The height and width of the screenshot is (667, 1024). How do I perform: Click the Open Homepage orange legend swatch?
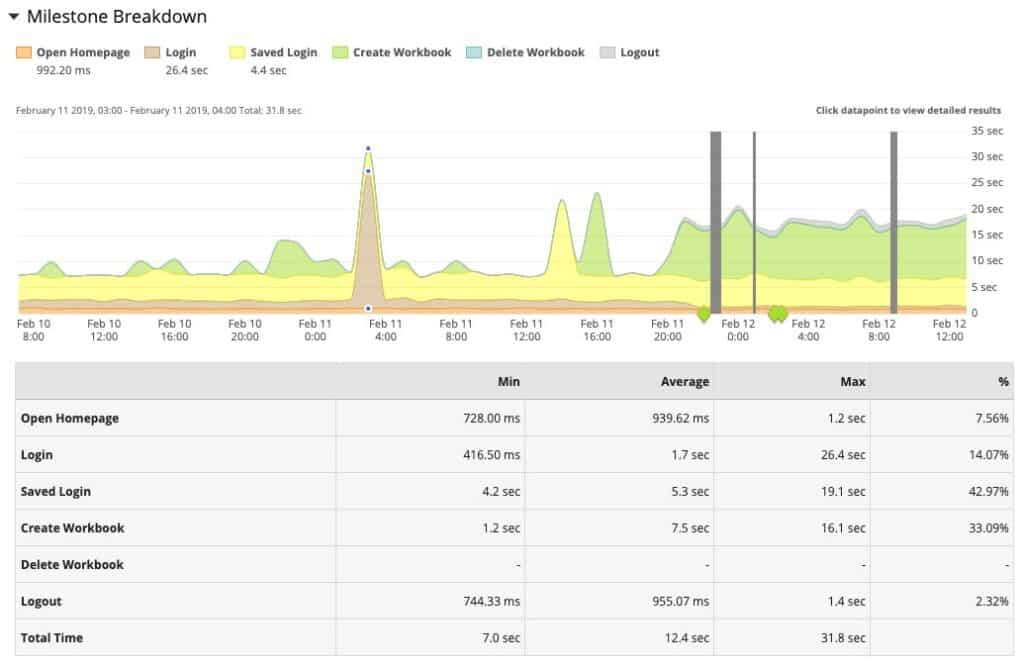[x=24, y=52]
